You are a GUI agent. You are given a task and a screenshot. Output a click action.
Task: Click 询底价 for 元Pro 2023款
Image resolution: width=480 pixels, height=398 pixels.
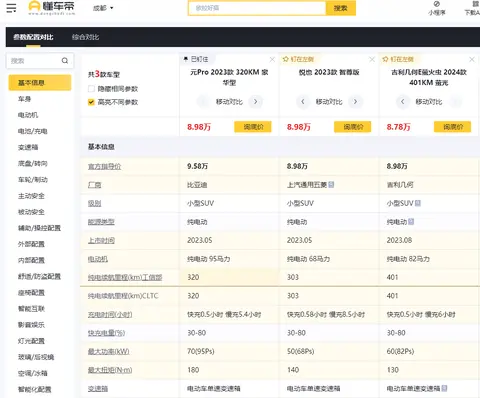click(x=253, y=127)
